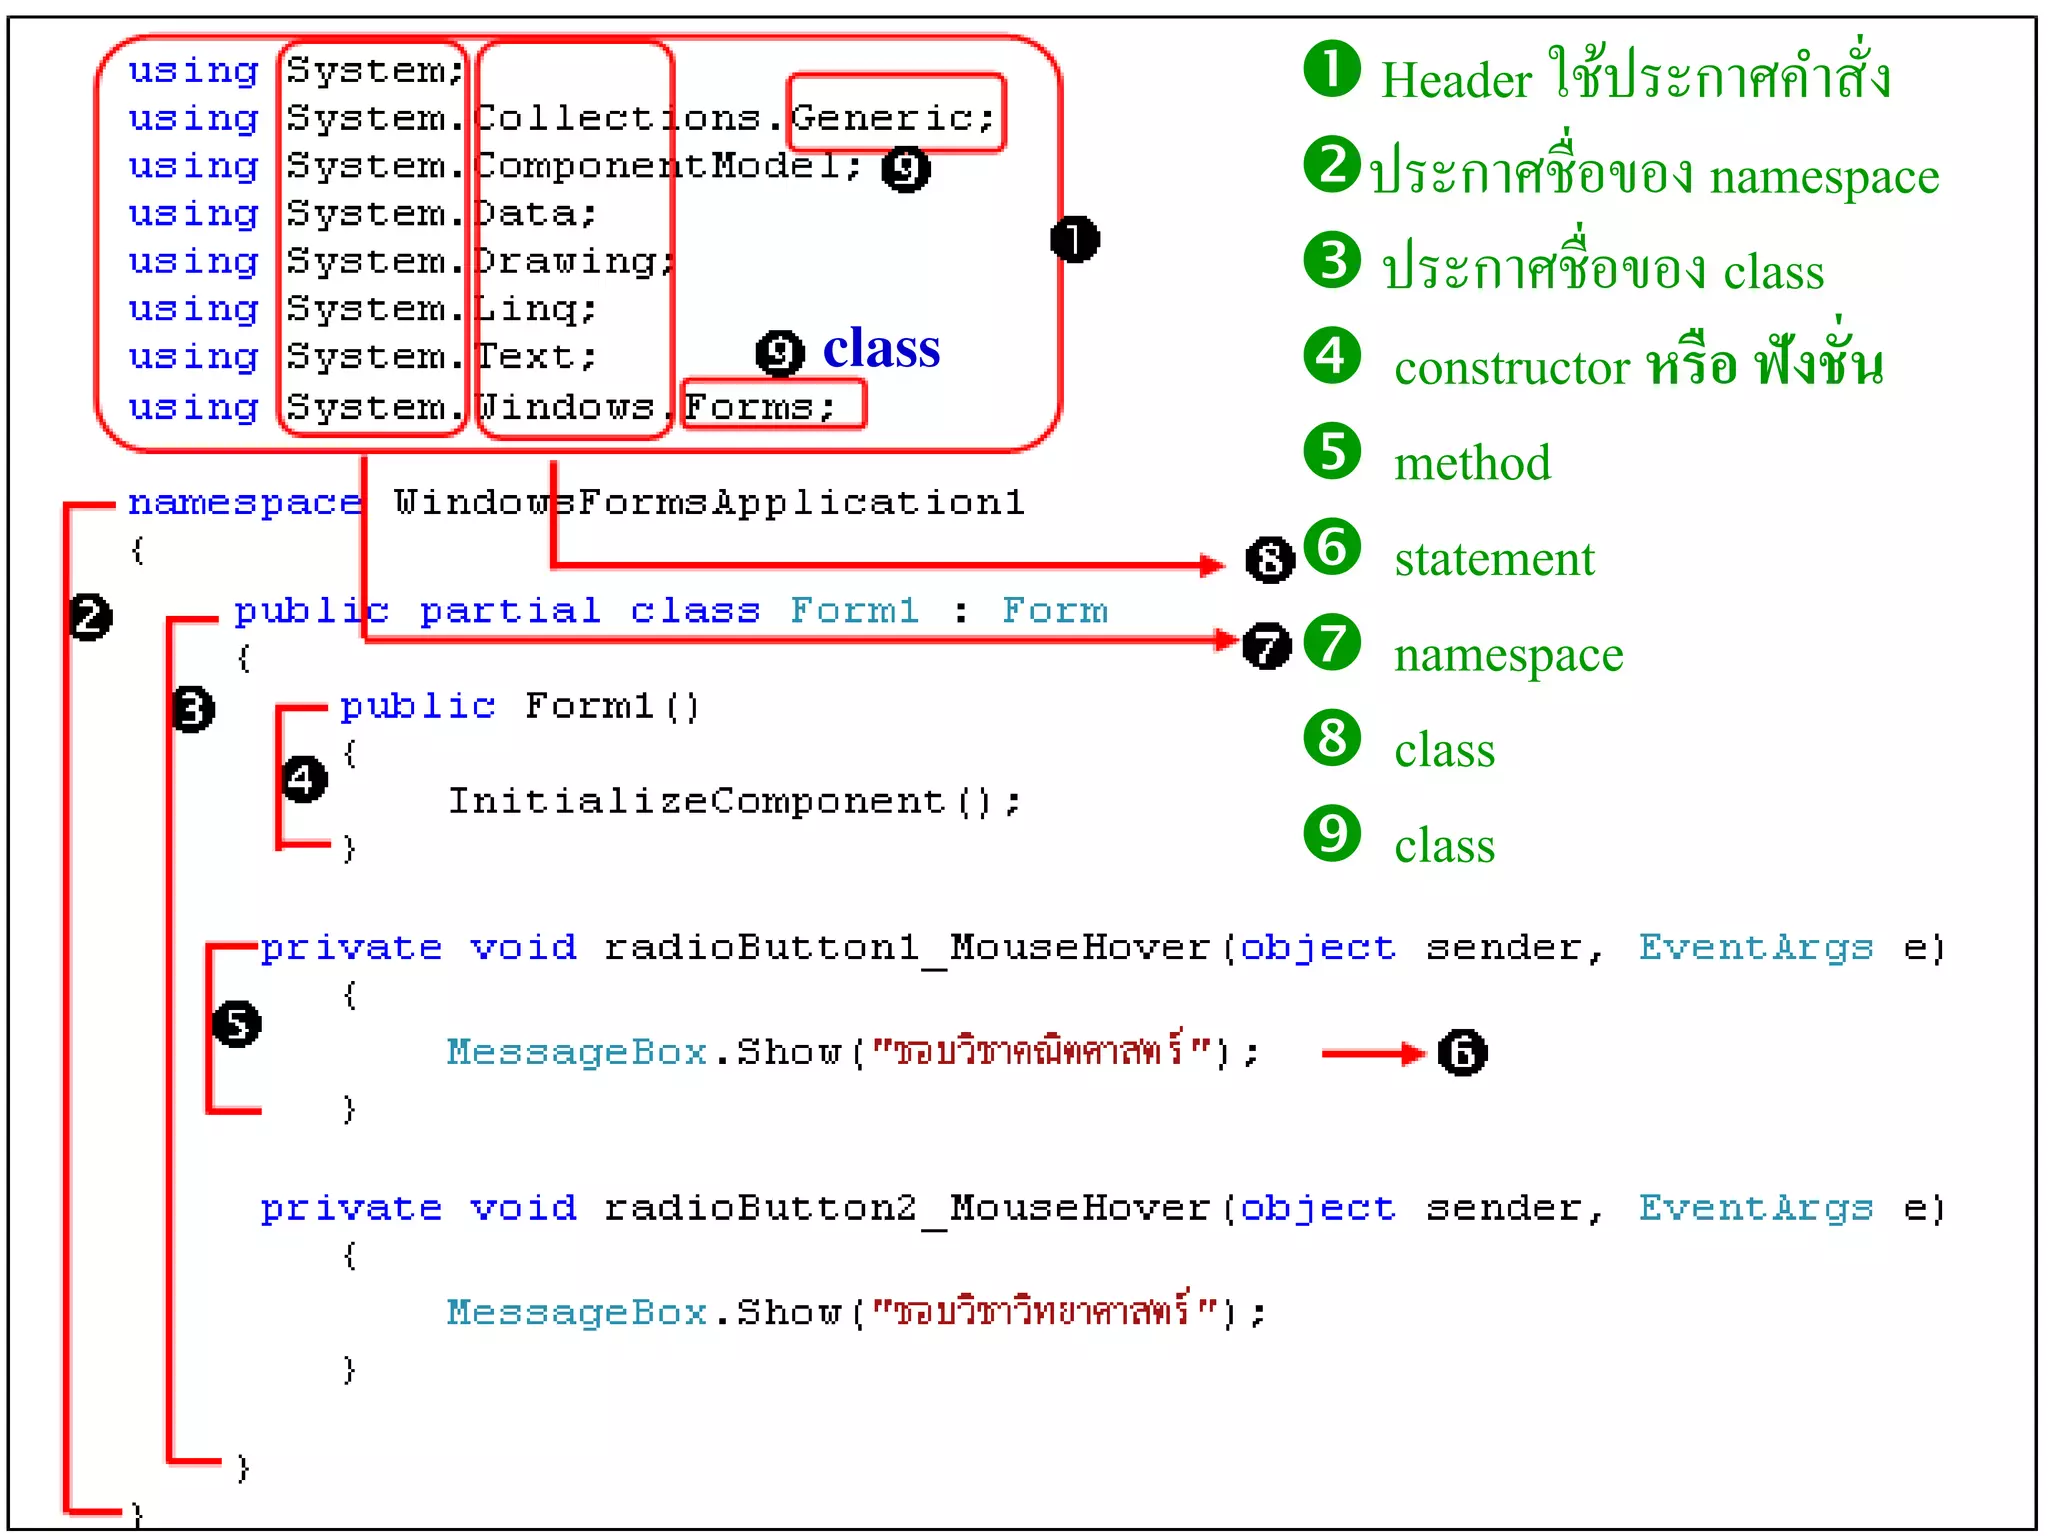Image resolution: width=2048 pixels, height=1536 pixels.
Task: Click the namespace legend text
Action: coord(1508,656)
